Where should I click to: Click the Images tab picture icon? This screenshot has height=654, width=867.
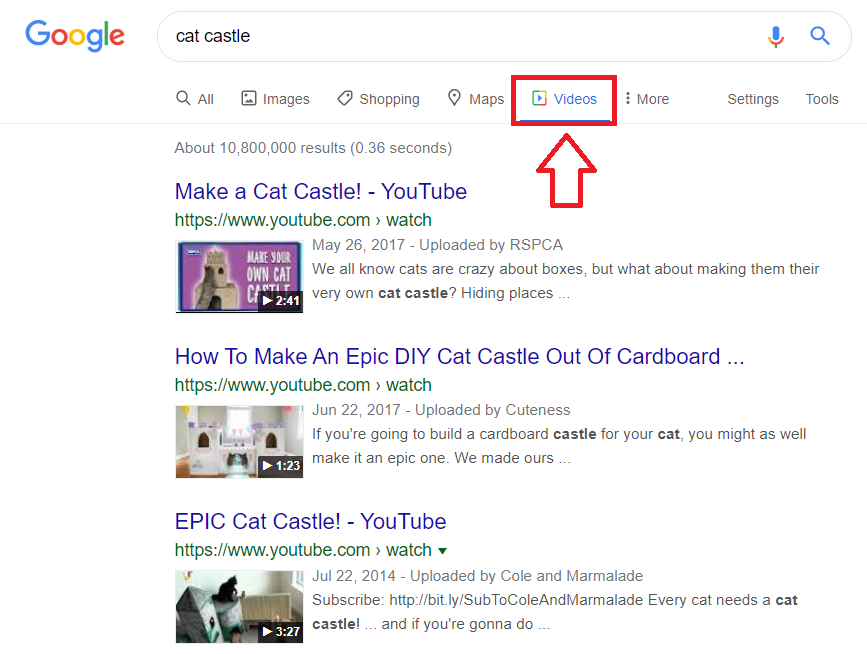tap(249, 98)
